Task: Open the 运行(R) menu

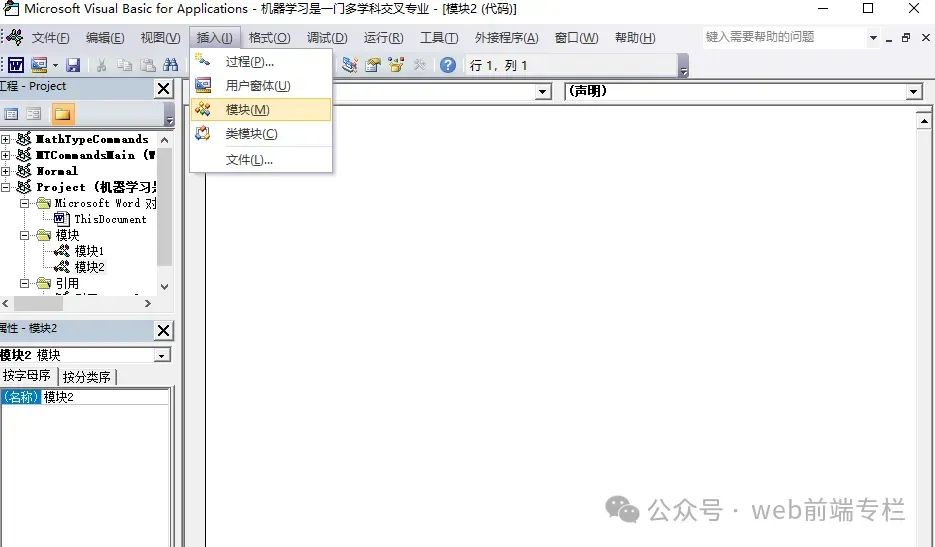Action: click(x=383, y=38)
